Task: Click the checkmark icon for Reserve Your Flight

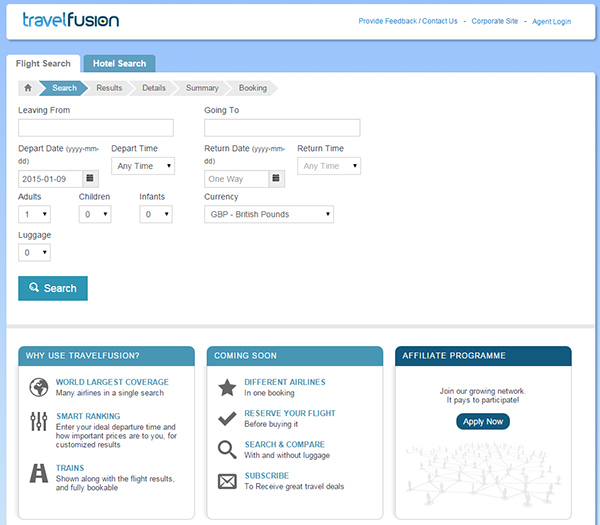Action: [227, 419]
